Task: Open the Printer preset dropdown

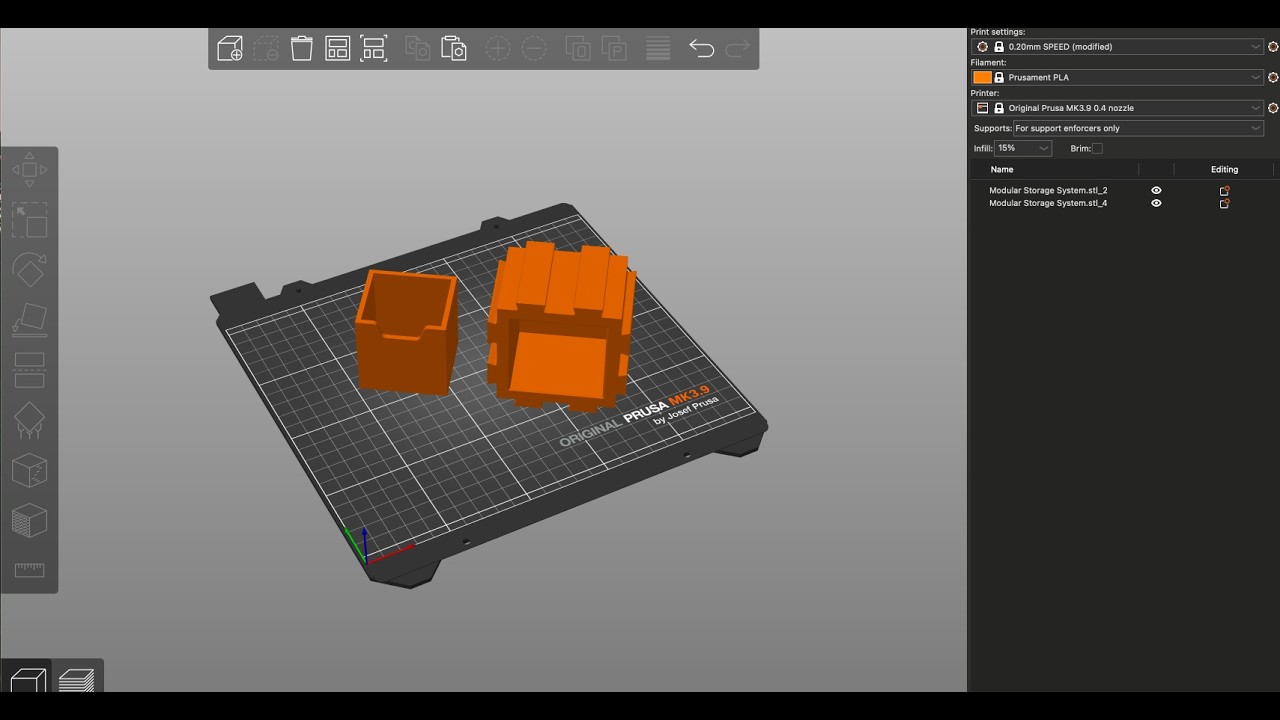Action: coord(1118,108)
